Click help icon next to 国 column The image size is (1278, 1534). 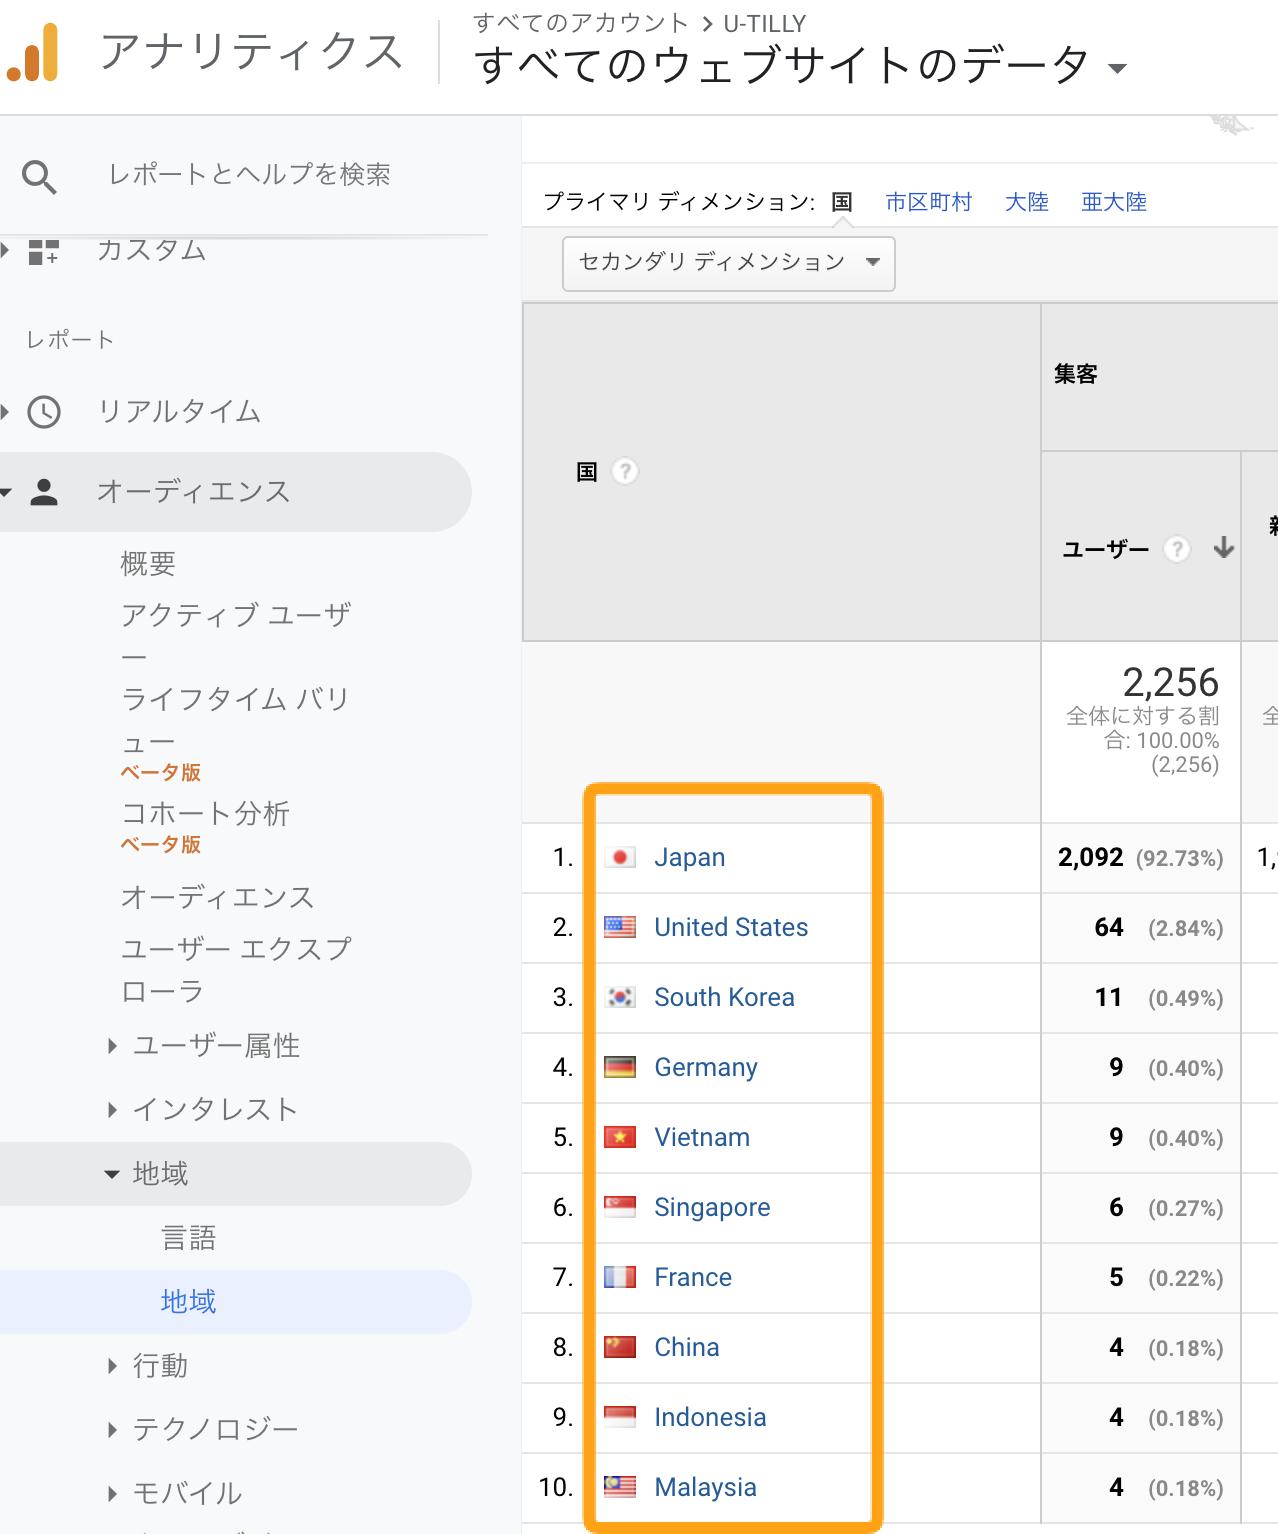625,471
